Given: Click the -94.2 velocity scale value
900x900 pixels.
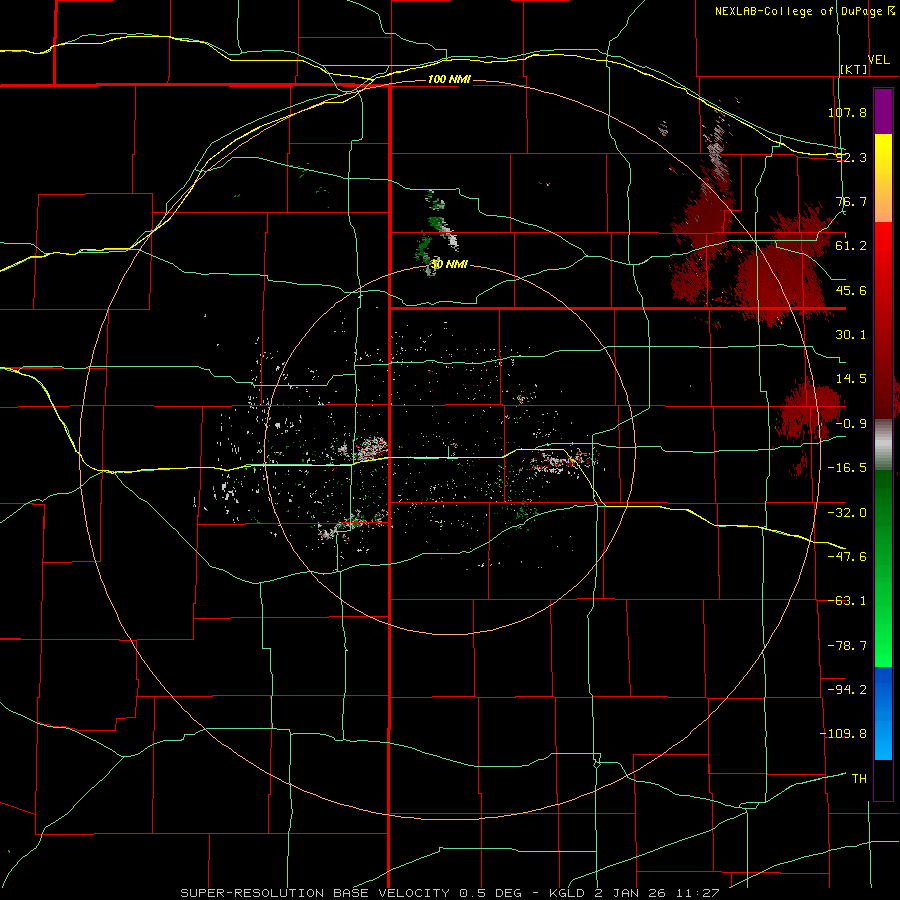Looking at the screenshot, I should 847,689.
